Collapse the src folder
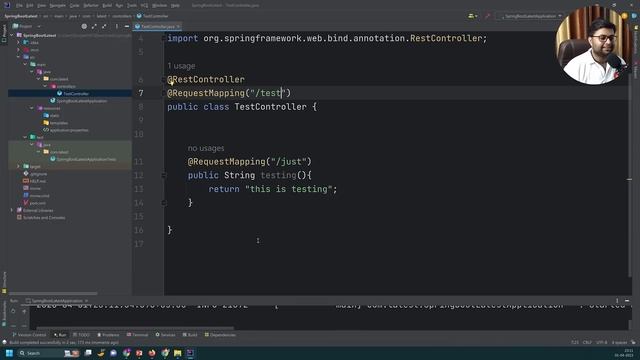The image size is (640, 360). click(x=18, y=57)
